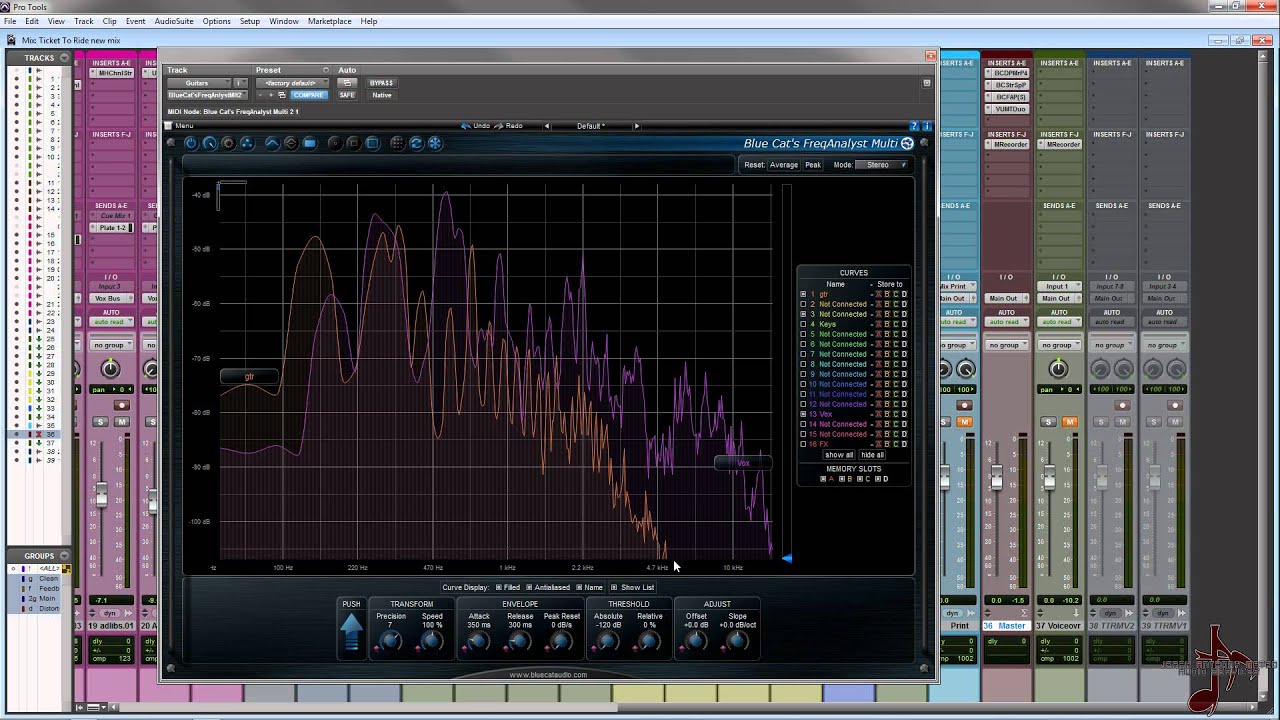1280x720 pixels.
Task: Open the Options menu
Action: (216, 21)
